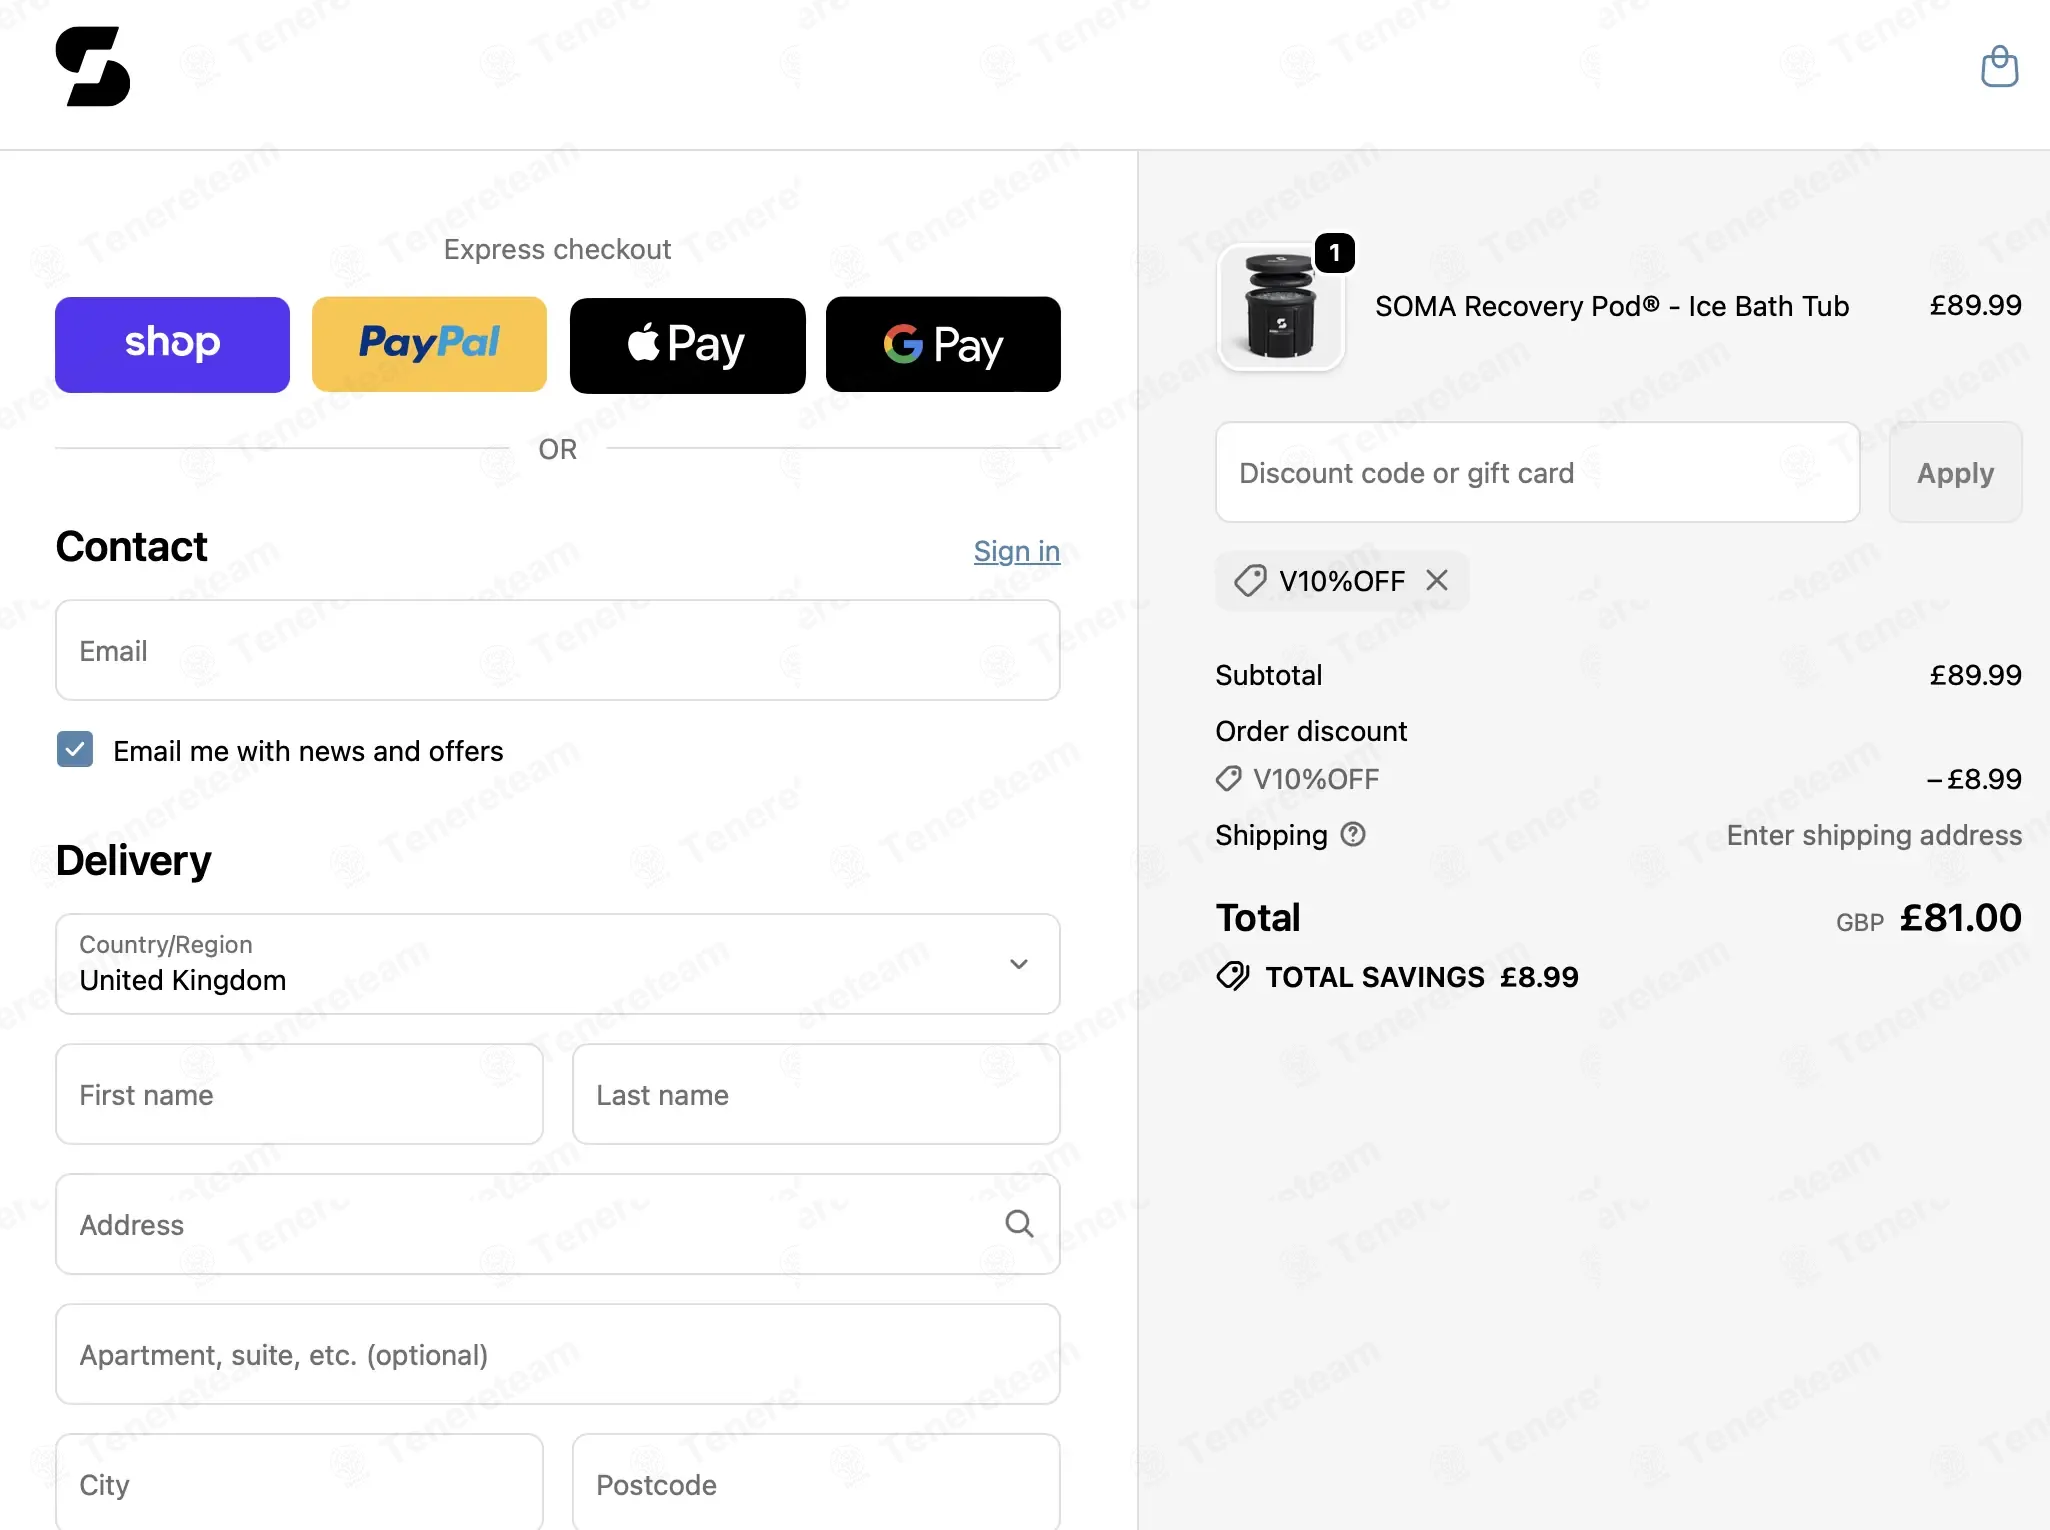Click the shipping help question icon
Image resolution: width=2050 pixels, height=1530 pixels.
(x=1353, y=834)
